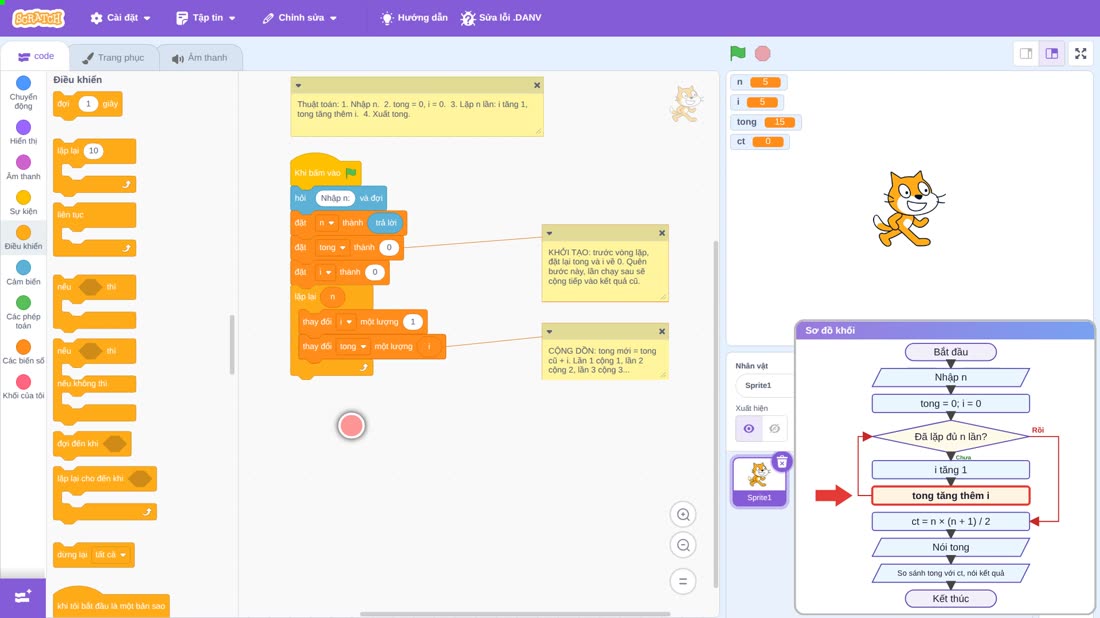
Task: Open the 'tất cả' dropdown in dừng lại block
Action: click(x=111, y=555)
